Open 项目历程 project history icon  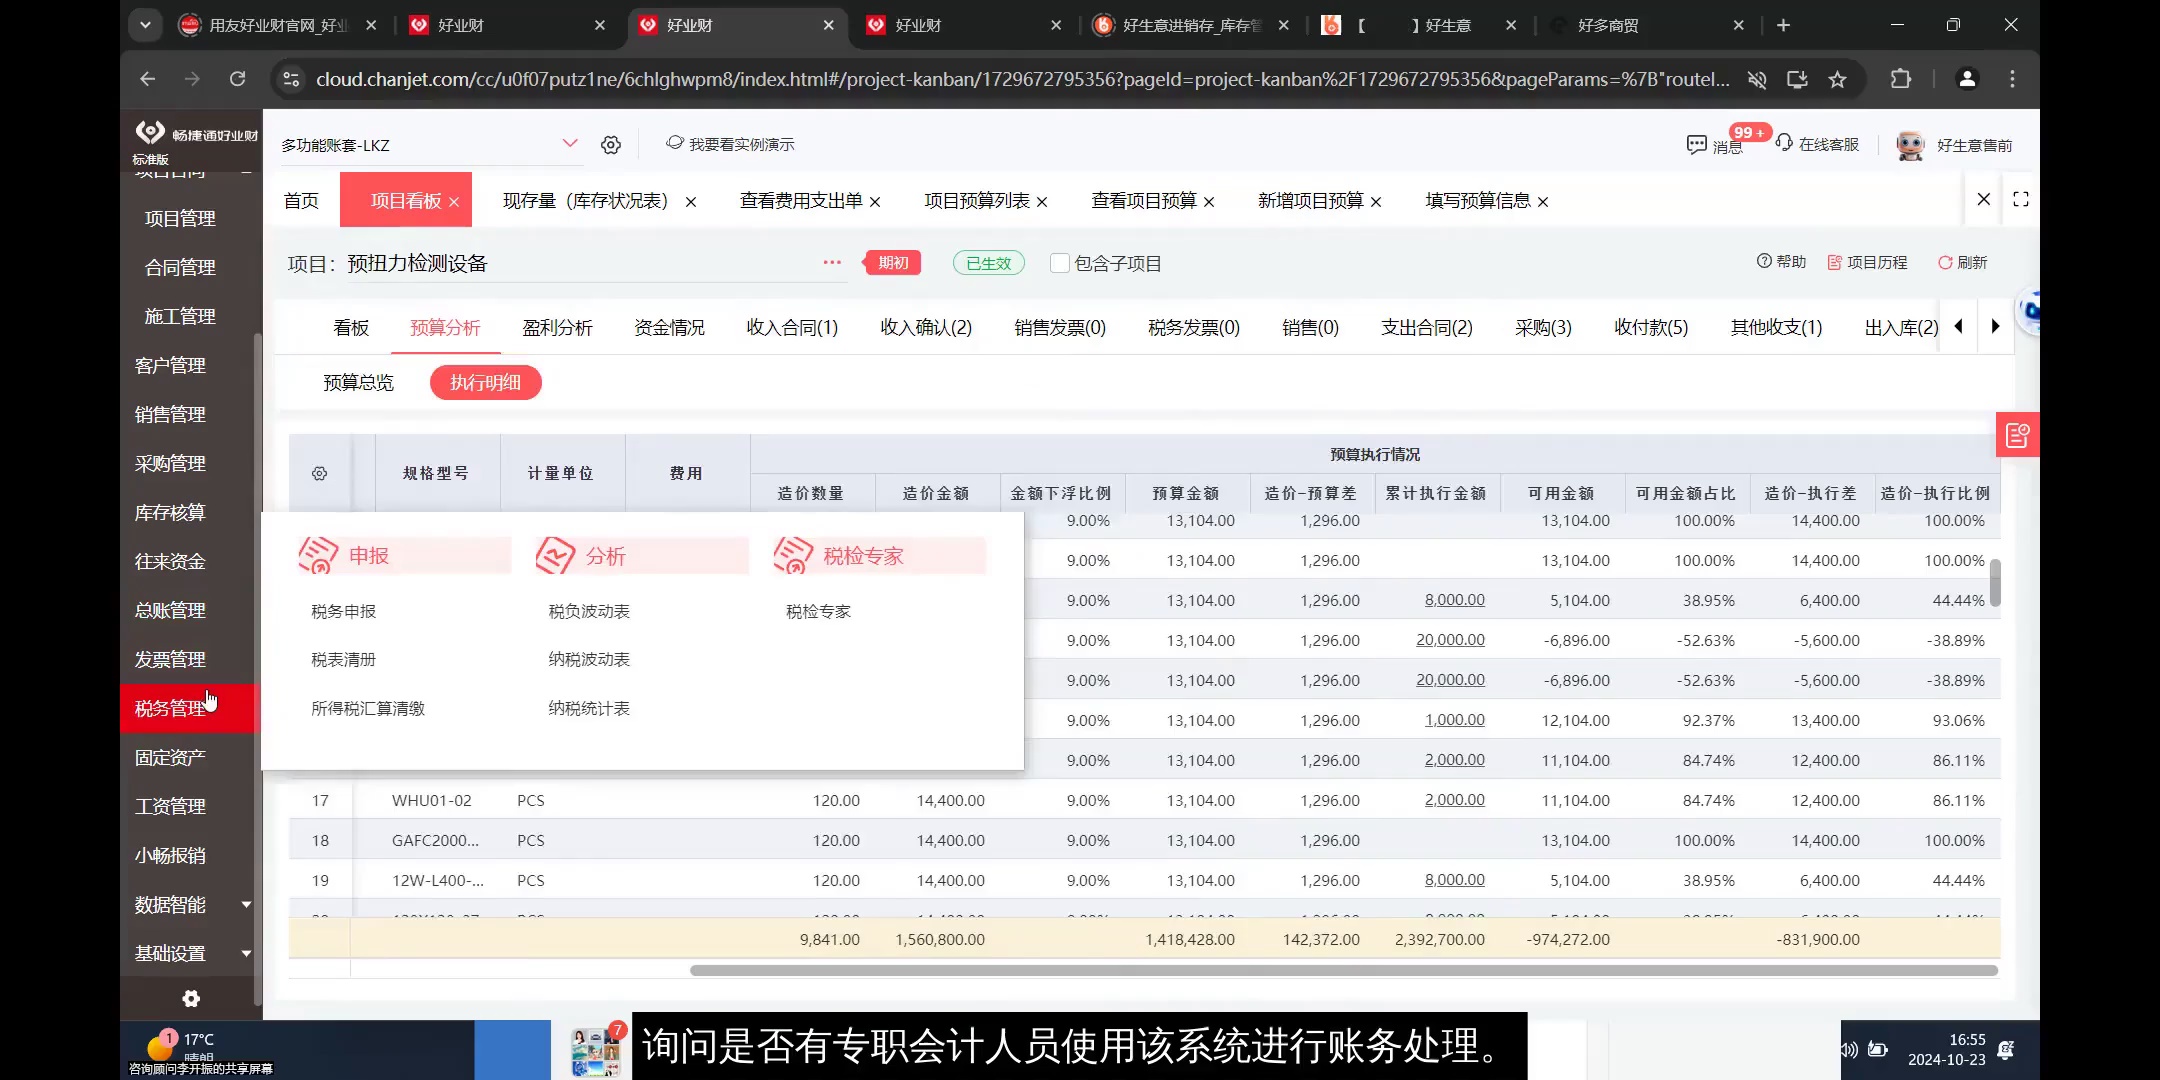tap(1835, 262)
